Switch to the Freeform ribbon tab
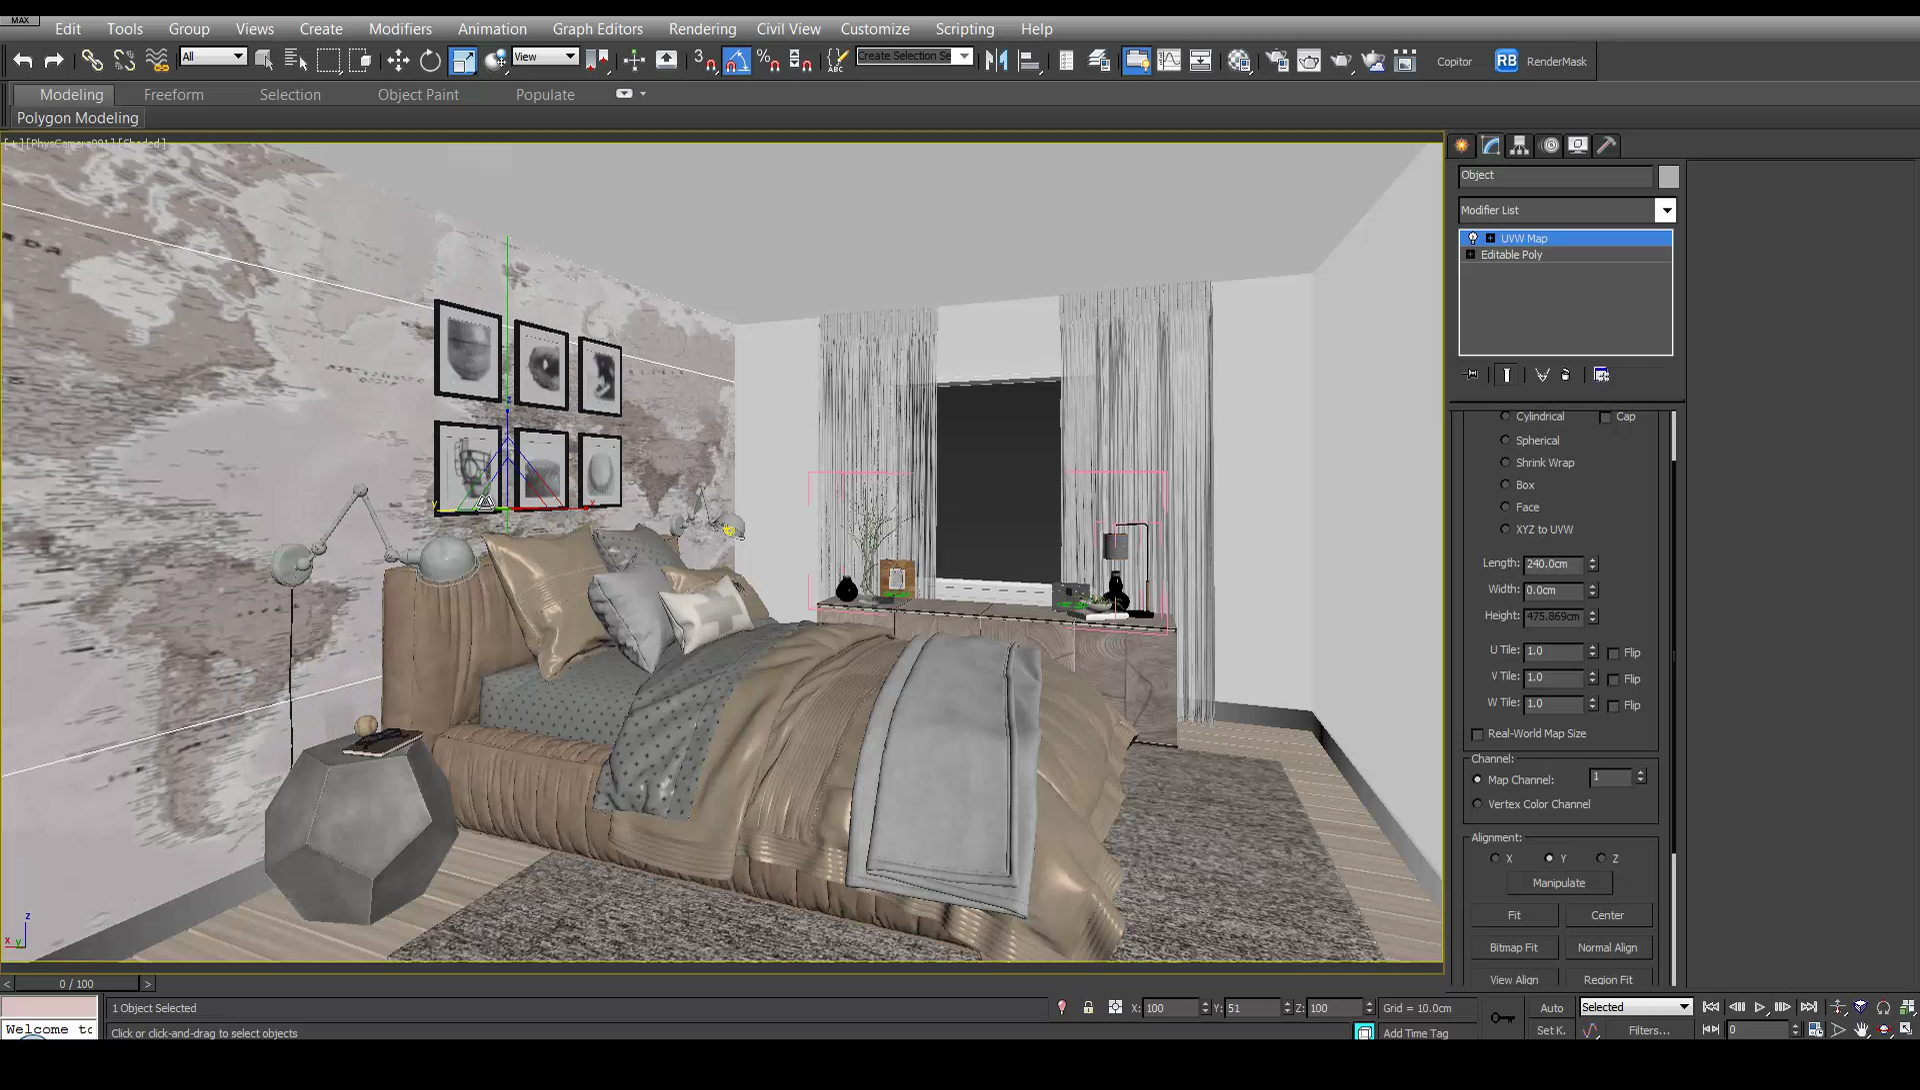This screenshot has height=1090, width=1920. click(173, 95)
